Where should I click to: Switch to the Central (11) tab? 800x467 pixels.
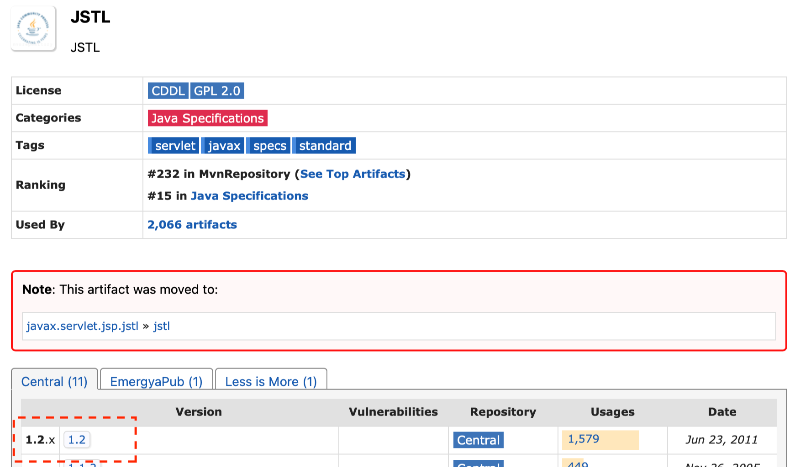(x=54, y=382)
